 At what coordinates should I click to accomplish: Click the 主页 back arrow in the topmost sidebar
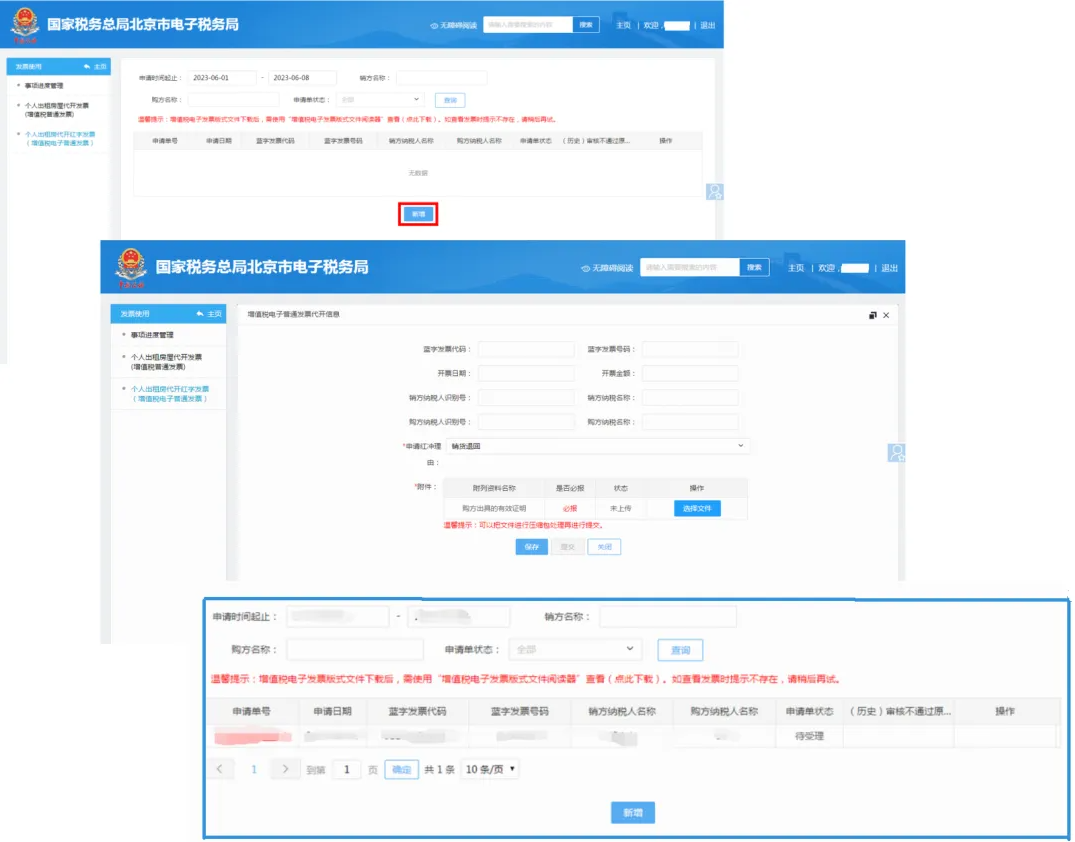pos(88,66)
